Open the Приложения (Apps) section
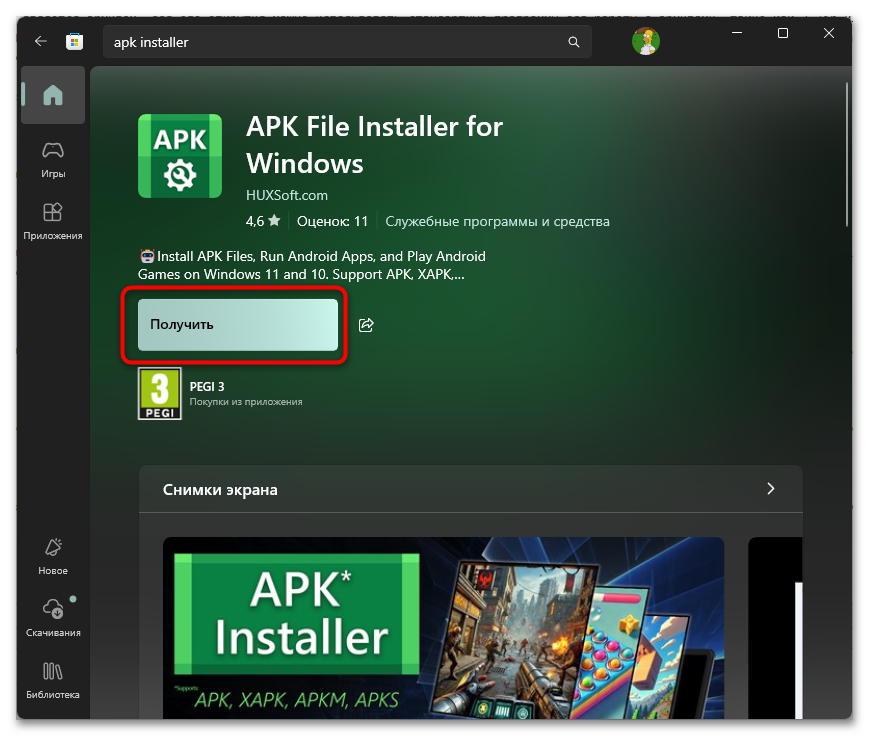Screen dimensions: 869x736 [53, 221]
